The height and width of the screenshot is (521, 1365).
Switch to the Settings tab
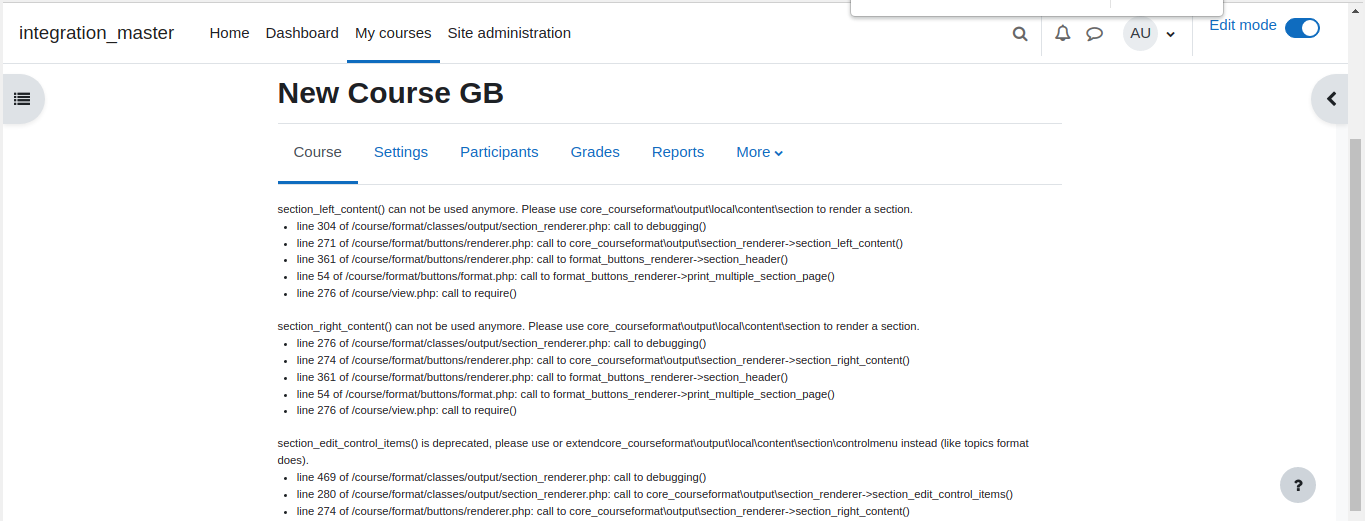pyautogui.click(x=401, y=152)
